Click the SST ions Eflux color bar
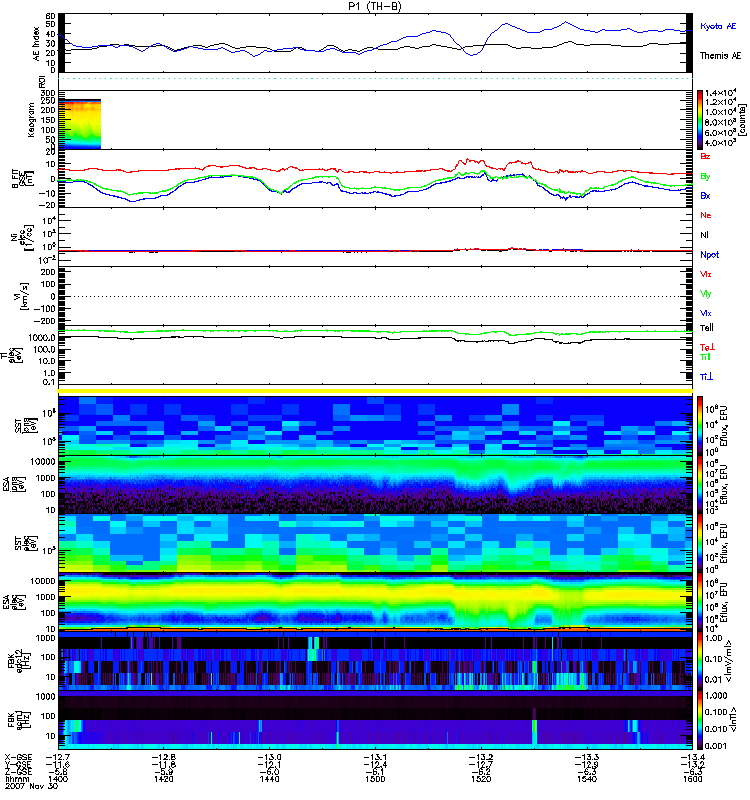The width and height of the screenshot is (750, 800). (x=700, y=425)
